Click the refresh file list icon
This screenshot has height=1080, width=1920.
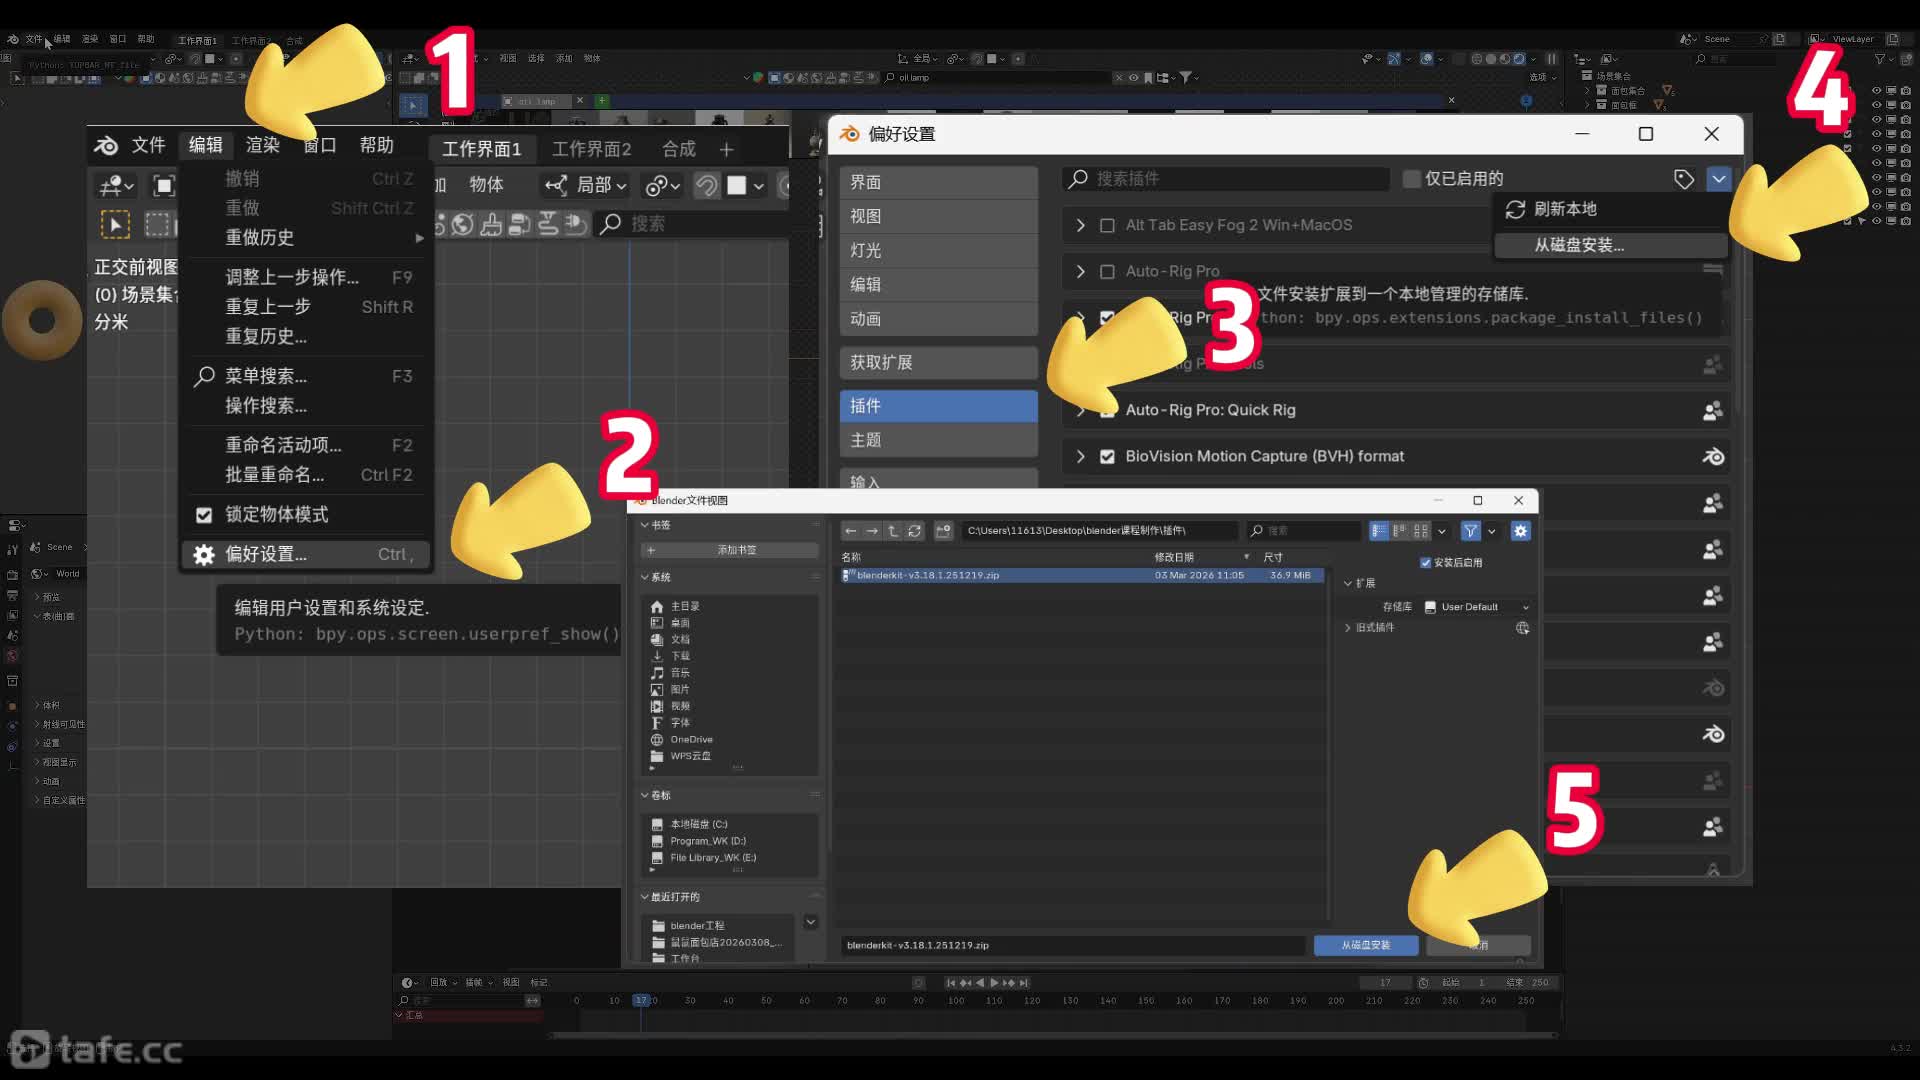tap(914, 531)
